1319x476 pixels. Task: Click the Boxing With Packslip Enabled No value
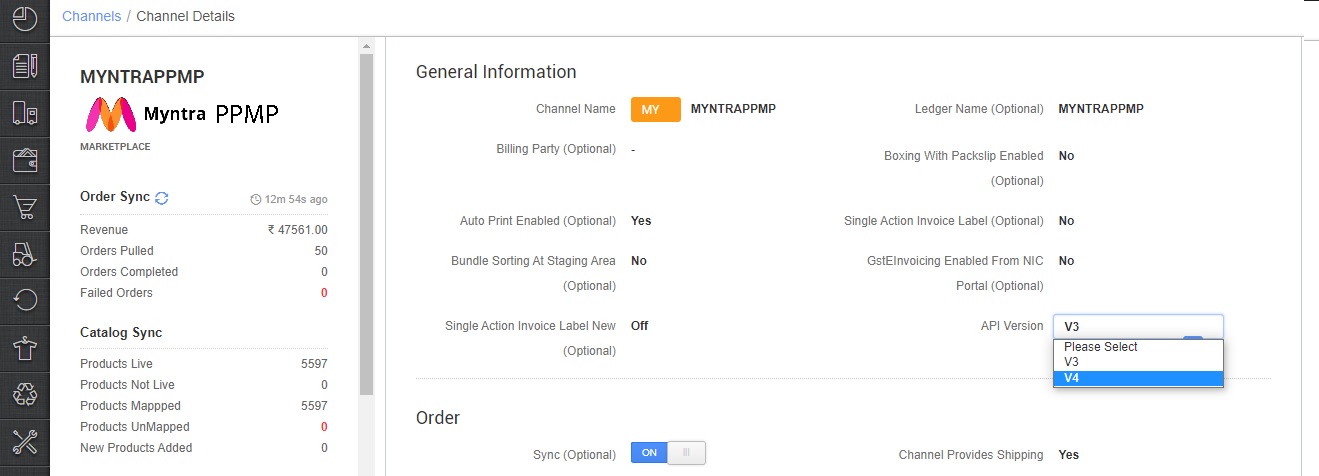coord(1066,156)
